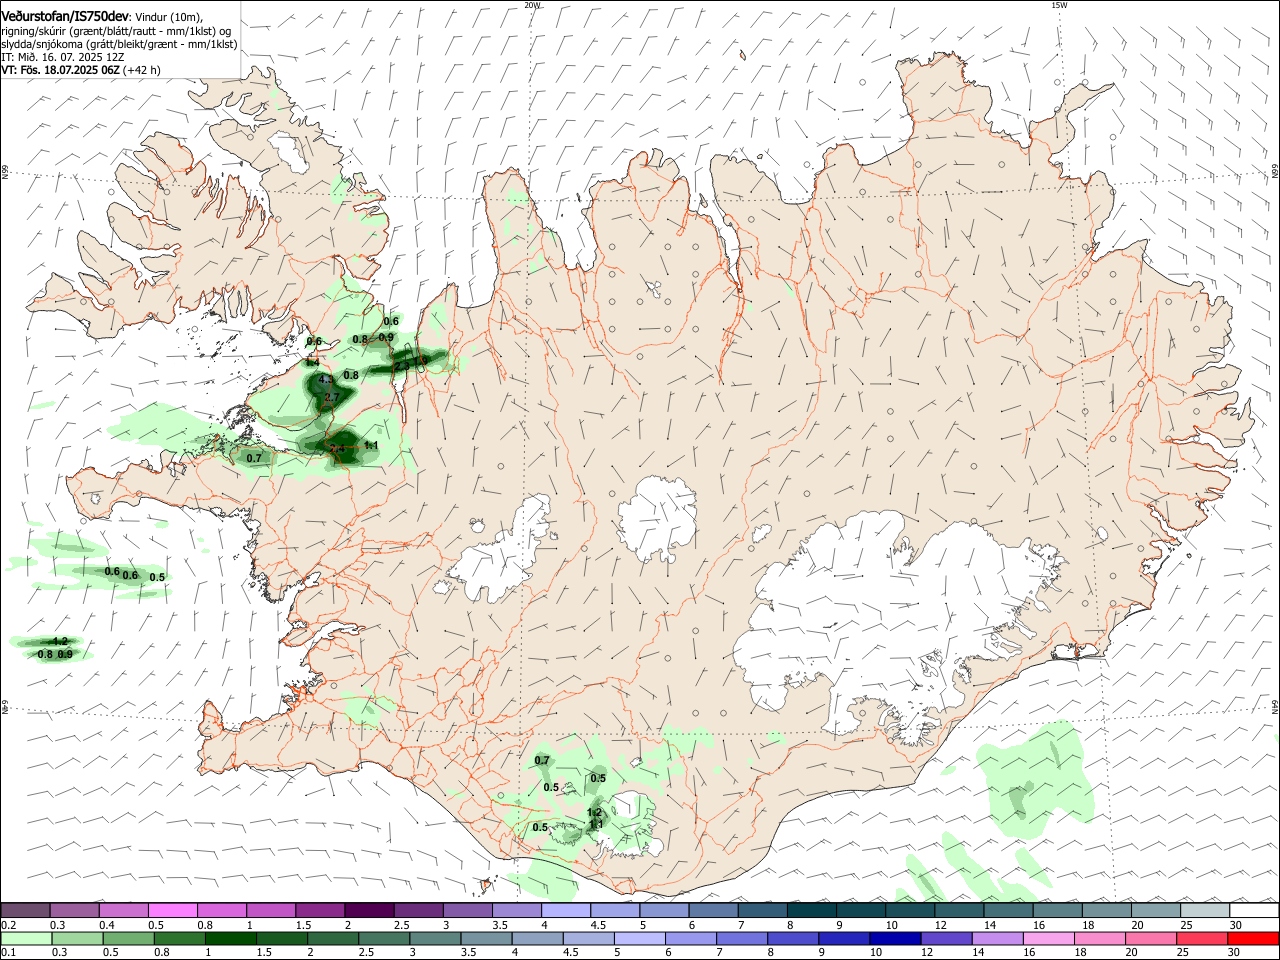Screen dimensions: 1280x960
Task: Click the 15W longitude label
Action: click(1059, 5)
